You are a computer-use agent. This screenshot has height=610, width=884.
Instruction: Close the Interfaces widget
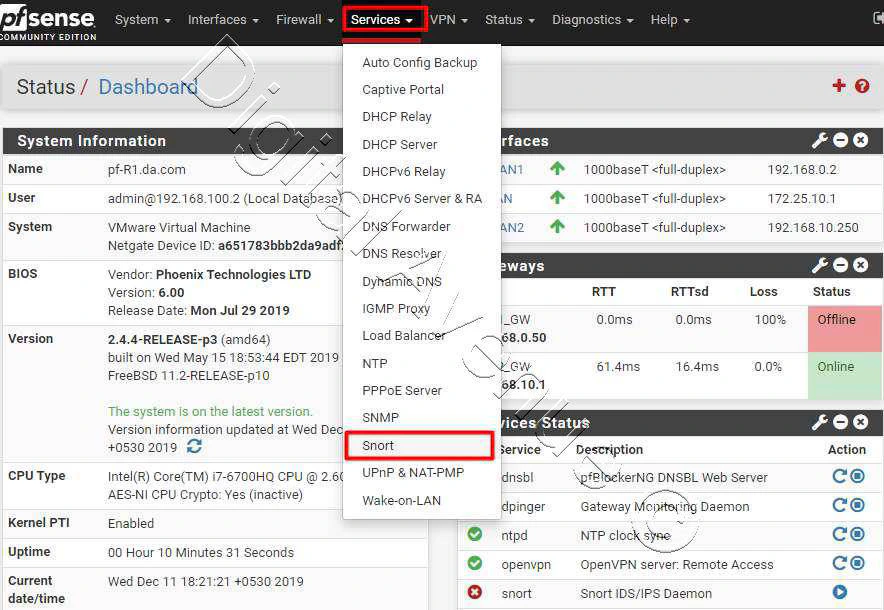[860, 140]
